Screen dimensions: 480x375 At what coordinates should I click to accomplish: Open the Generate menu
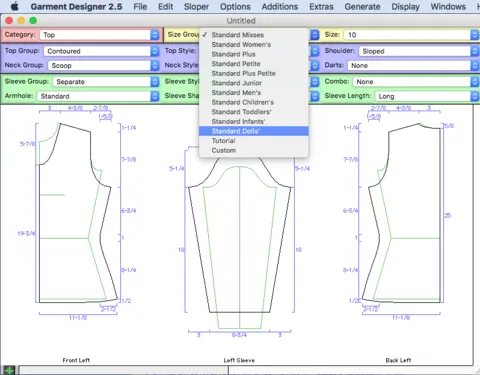coord(362,6)
